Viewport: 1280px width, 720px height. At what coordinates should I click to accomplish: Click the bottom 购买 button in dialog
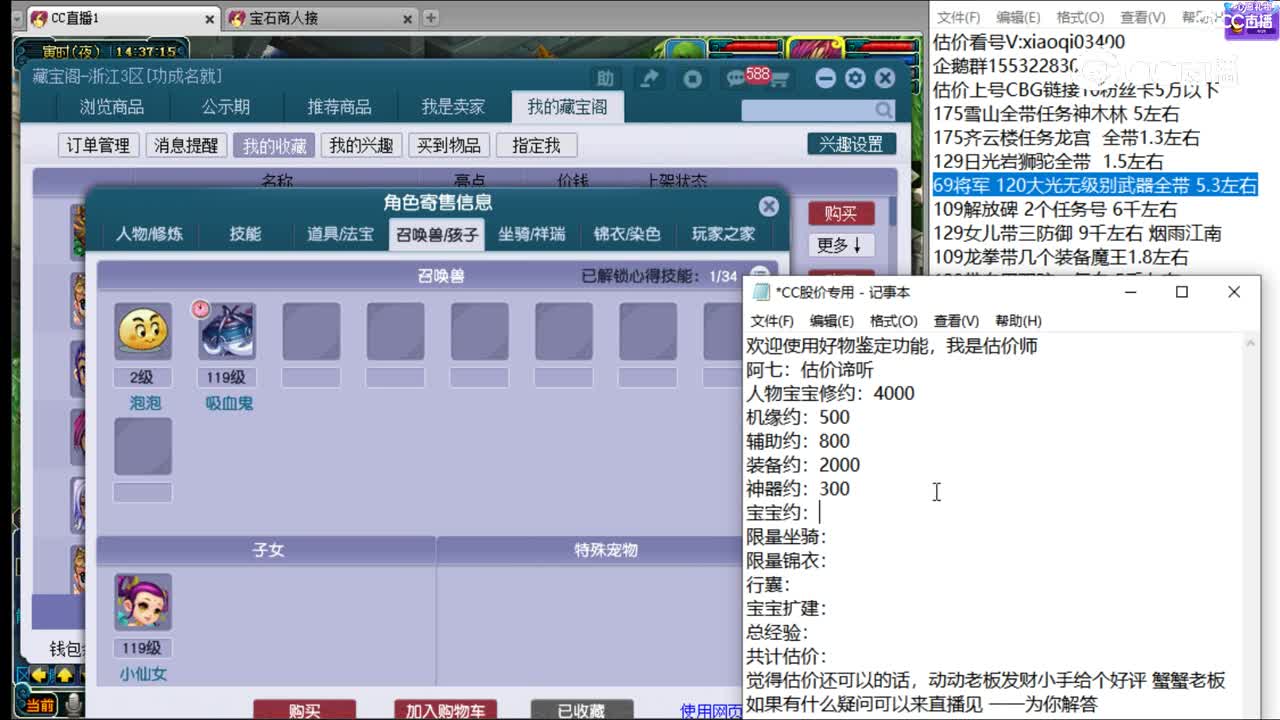(x=304, y=710)
